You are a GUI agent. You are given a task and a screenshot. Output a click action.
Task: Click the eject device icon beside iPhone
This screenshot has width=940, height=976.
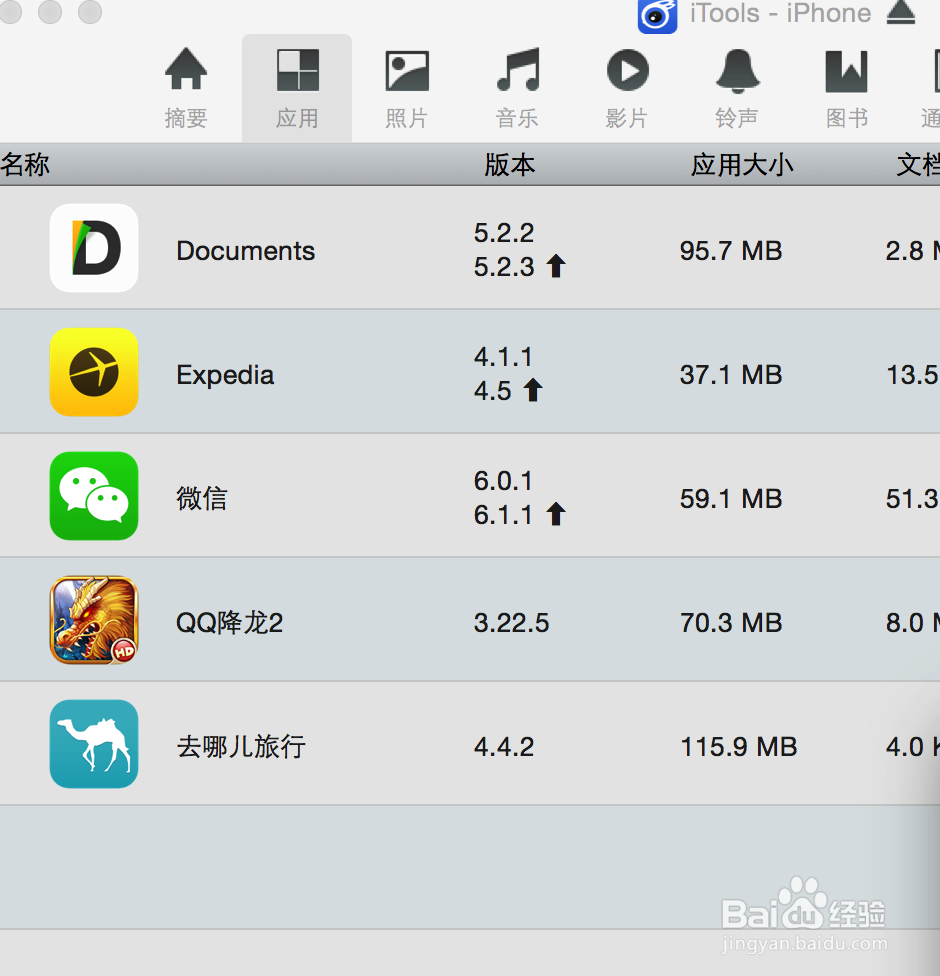pos(901,12)
